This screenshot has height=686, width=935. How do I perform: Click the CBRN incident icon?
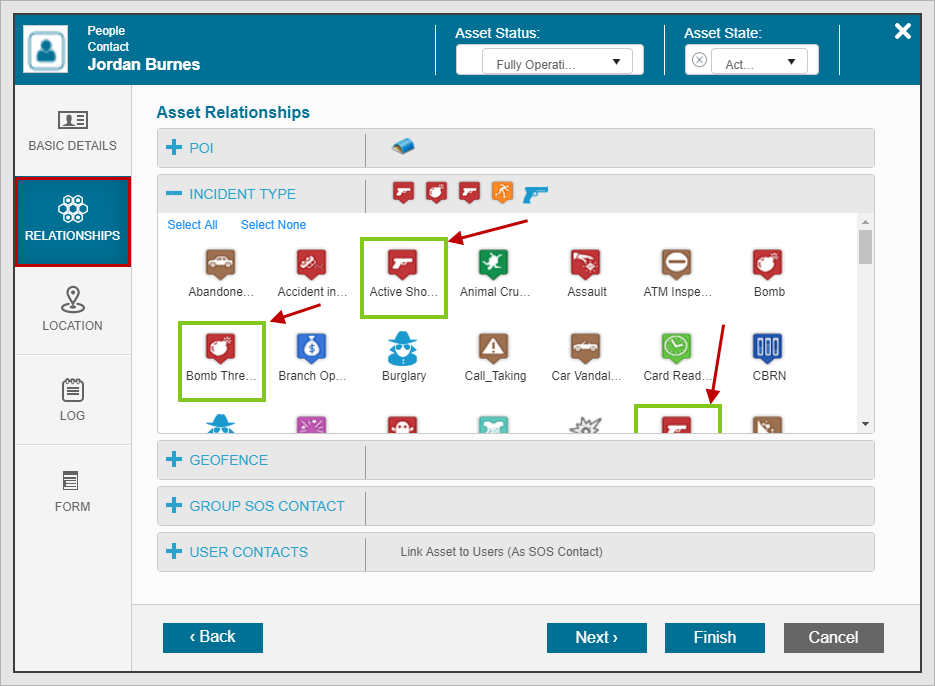click(x=768, y=348)
